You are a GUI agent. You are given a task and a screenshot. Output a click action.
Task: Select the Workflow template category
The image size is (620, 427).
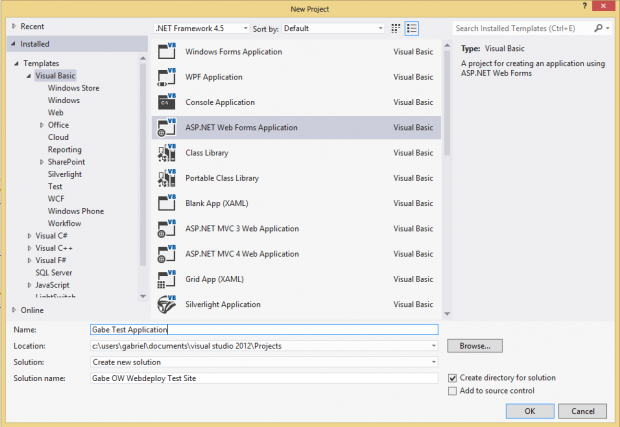coord(64,223)
